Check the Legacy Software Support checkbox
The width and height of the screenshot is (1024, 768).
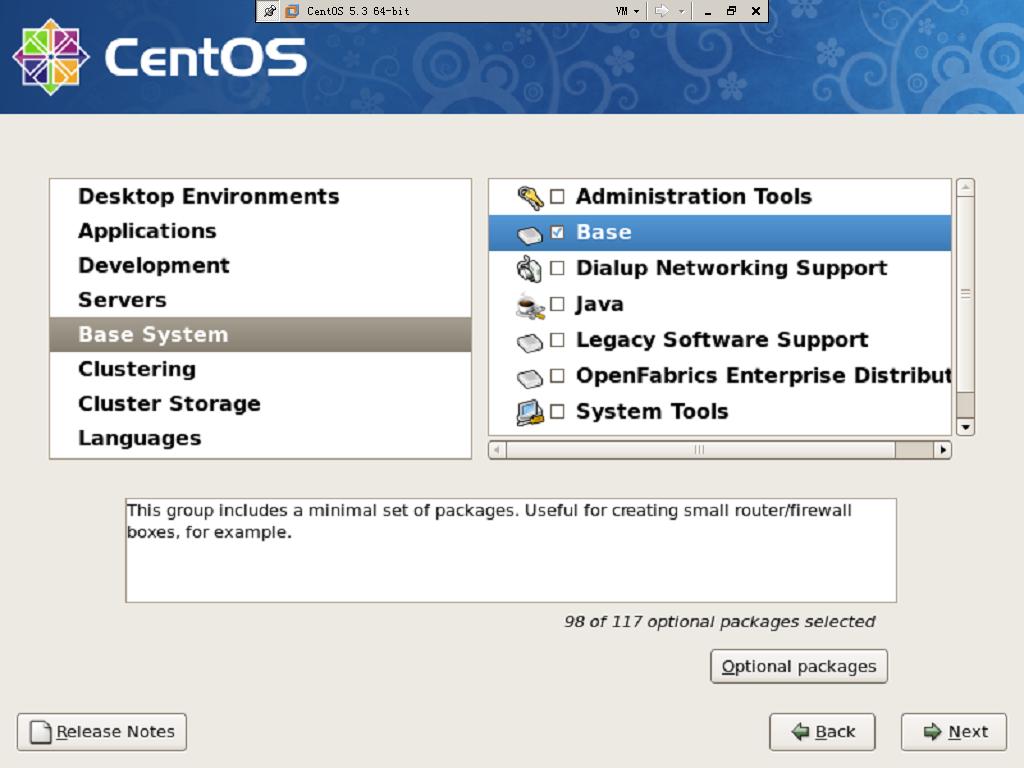point(557,340)
